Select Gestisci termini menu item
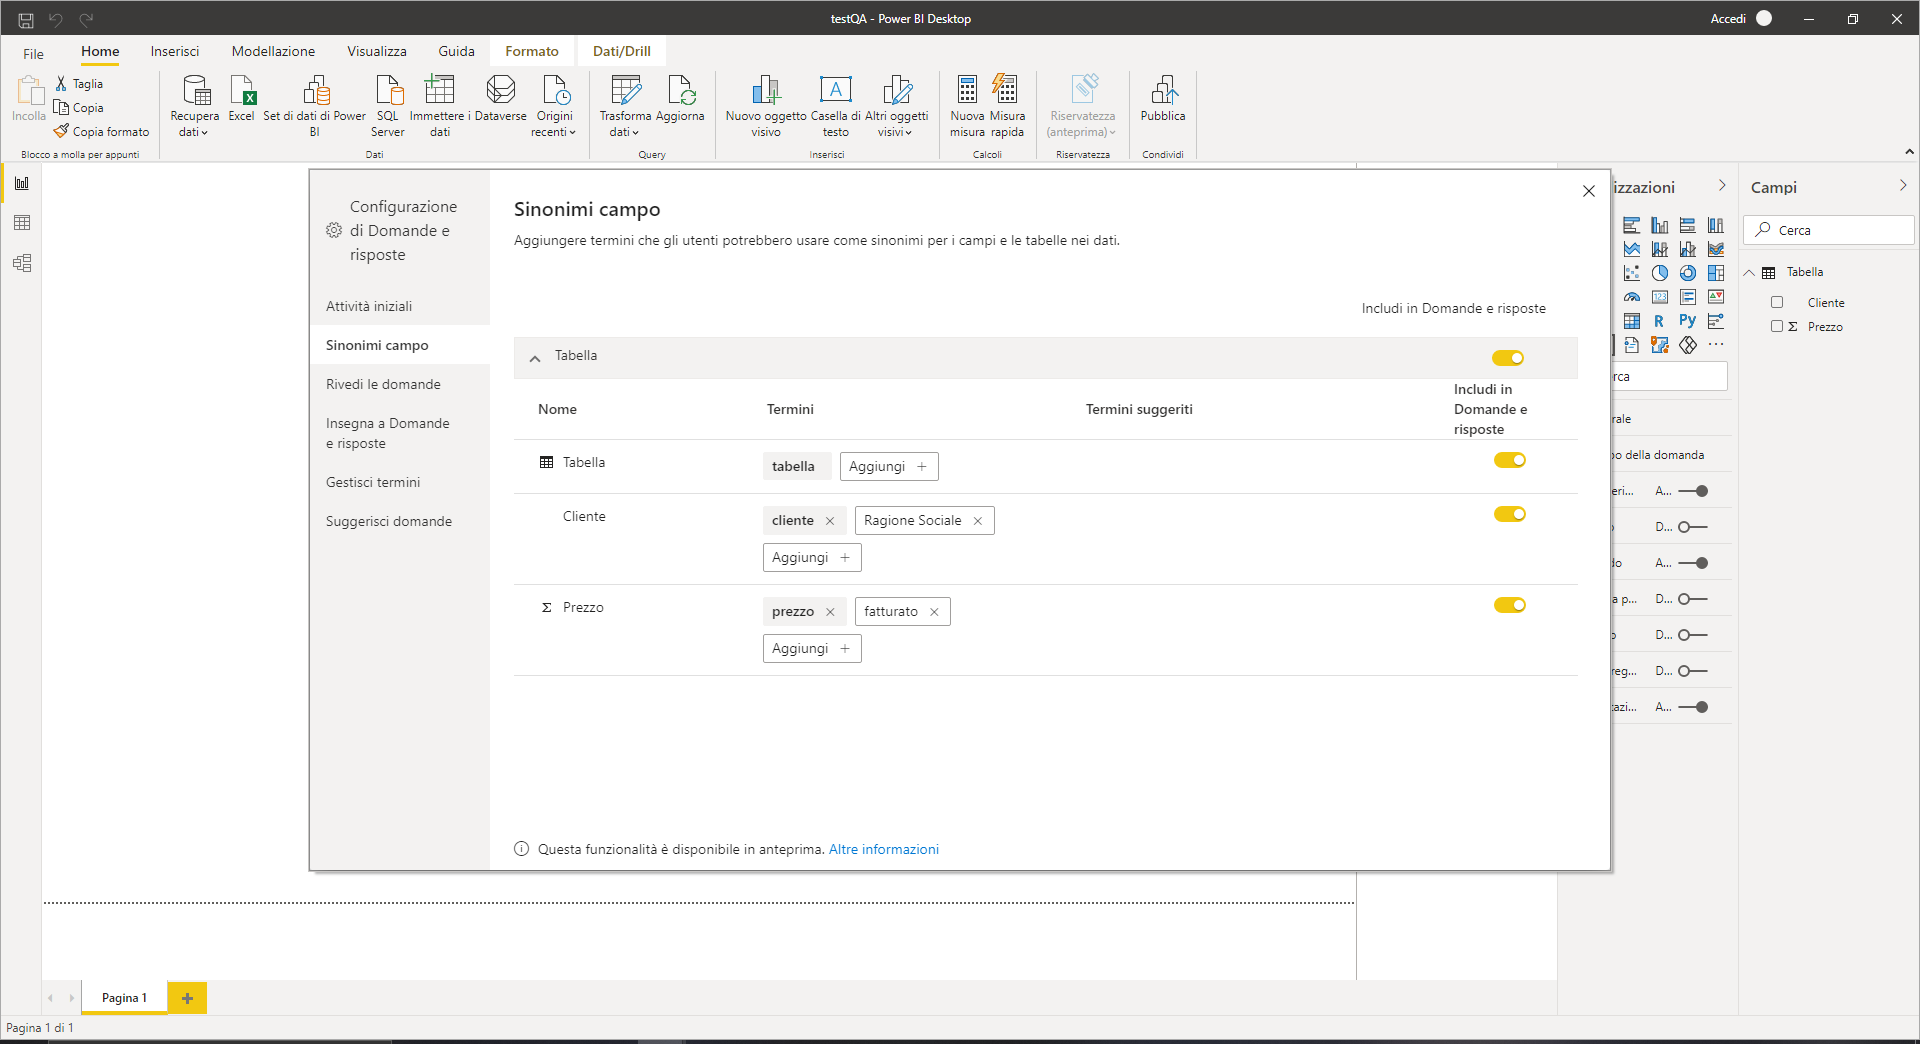Viewport: 1922px width, 1044px height. (373, 483)
